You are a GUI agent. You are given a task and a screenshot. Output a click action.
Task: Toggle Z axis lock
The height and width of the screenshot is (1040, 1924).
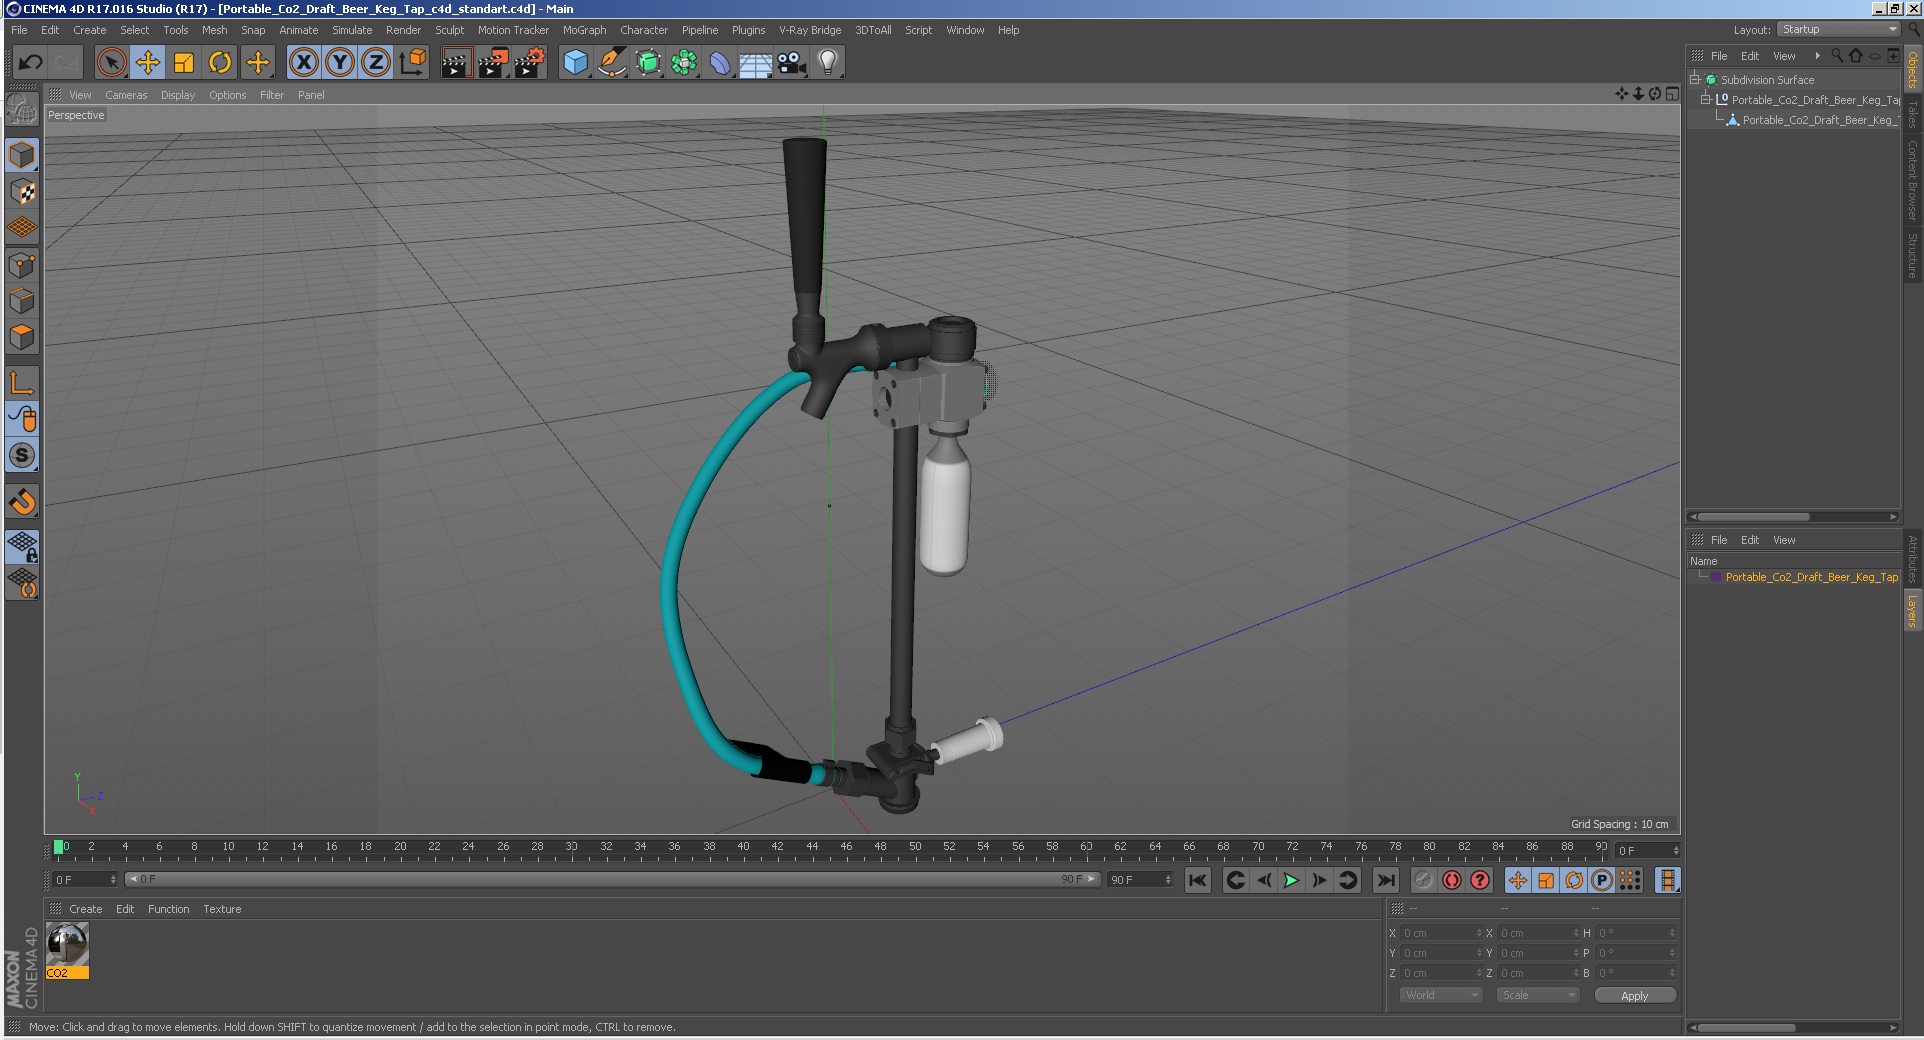(376, 63)
